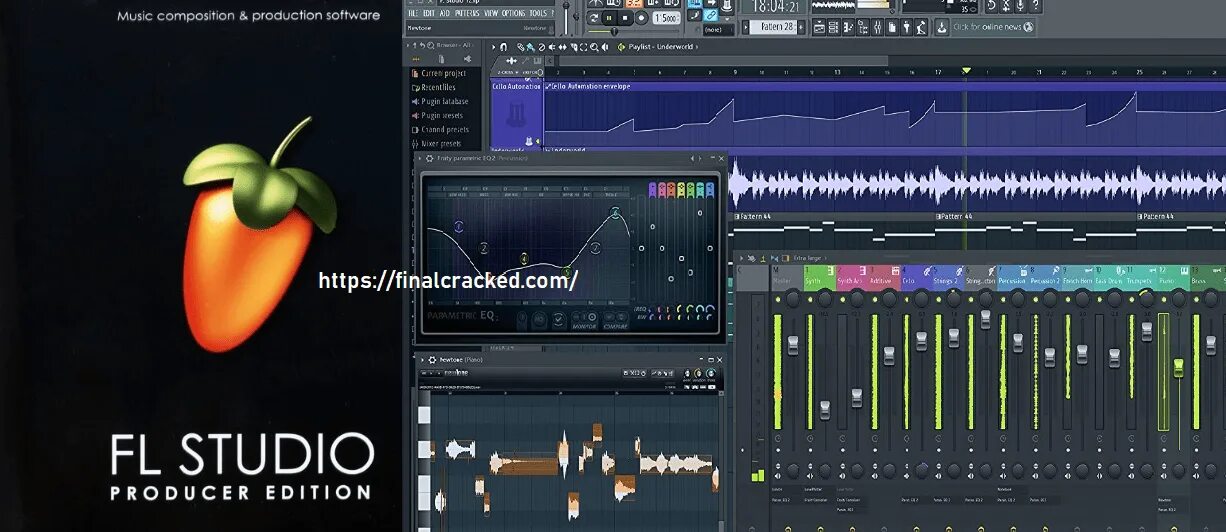Image resolution: width=1226 pixels, height=532 pixels.
Task: Expand Plugin presets in the Browser
Action: pyautogui.click(x=437, y=115)
